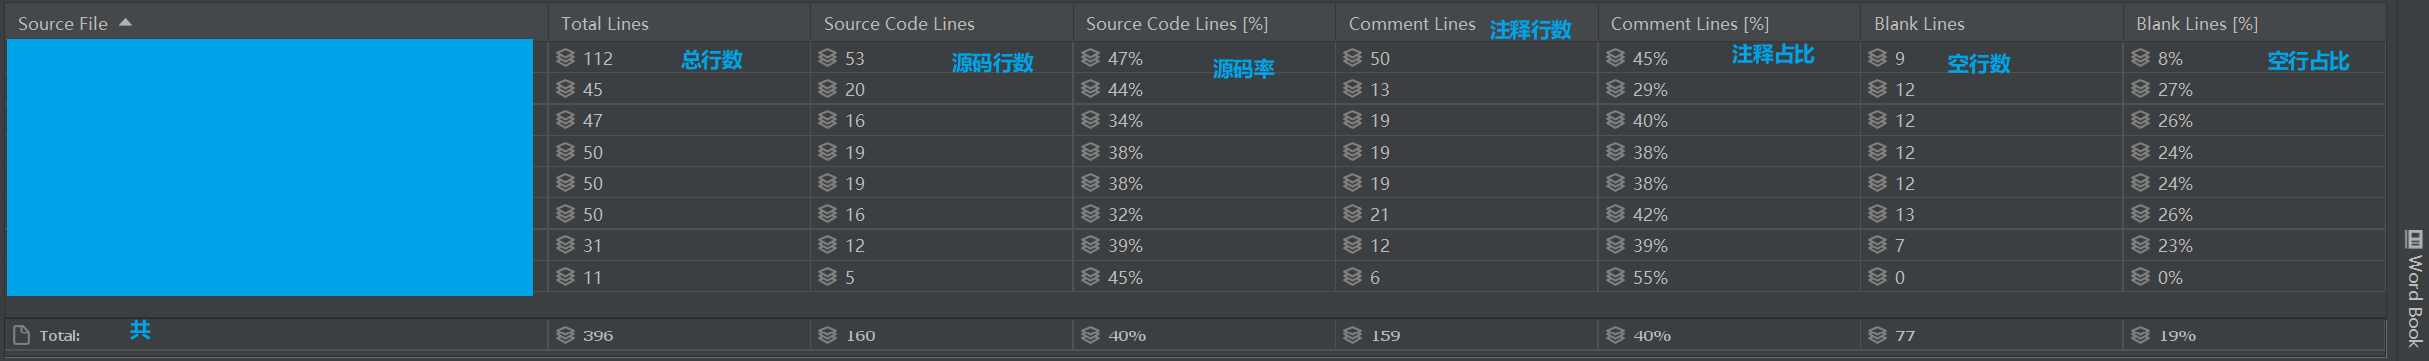
Task: Click the Comment Lines [%] column header
Action: [x=1690, y=23]
